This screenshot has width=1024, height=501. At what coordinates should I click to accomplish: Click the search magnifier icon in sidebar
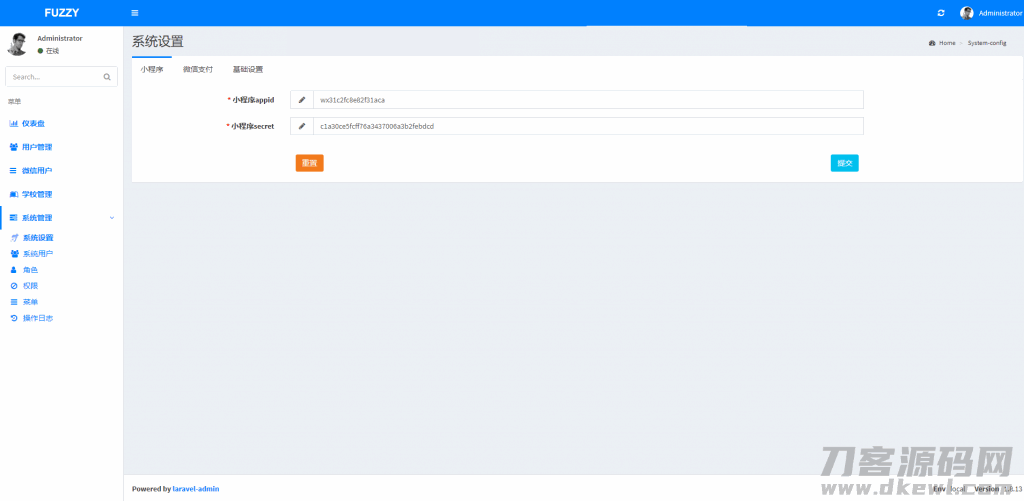click(107, 76)
